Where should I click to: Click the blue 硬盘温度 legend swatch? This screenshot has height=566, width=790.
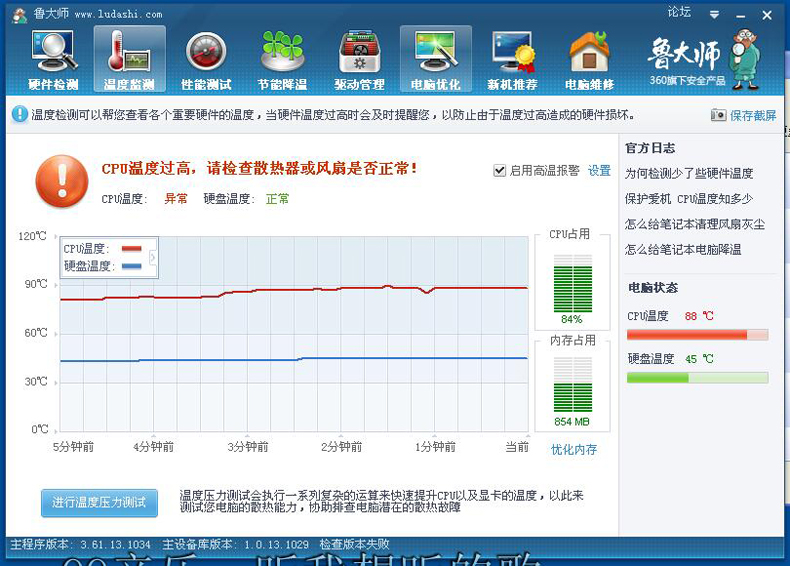(131, 266)
